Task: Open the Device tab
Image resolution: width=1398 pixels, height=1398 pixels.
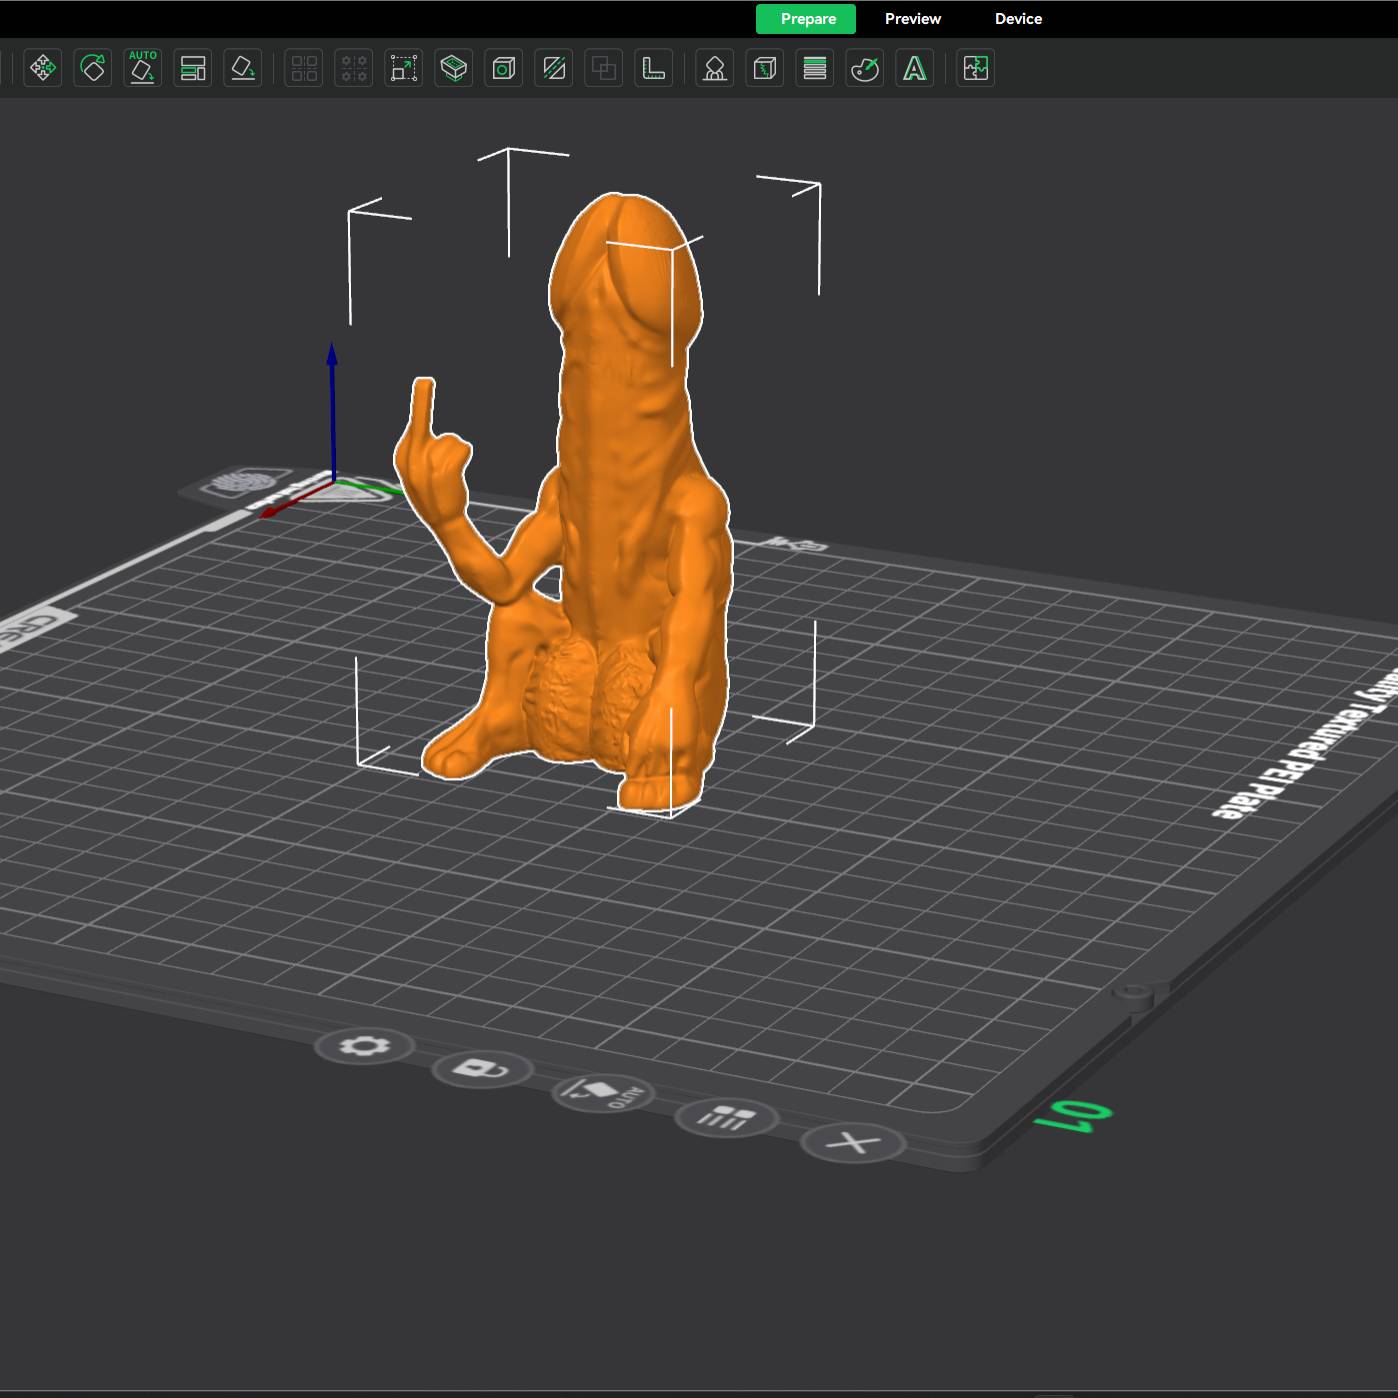Action: tap(1018, 19)
